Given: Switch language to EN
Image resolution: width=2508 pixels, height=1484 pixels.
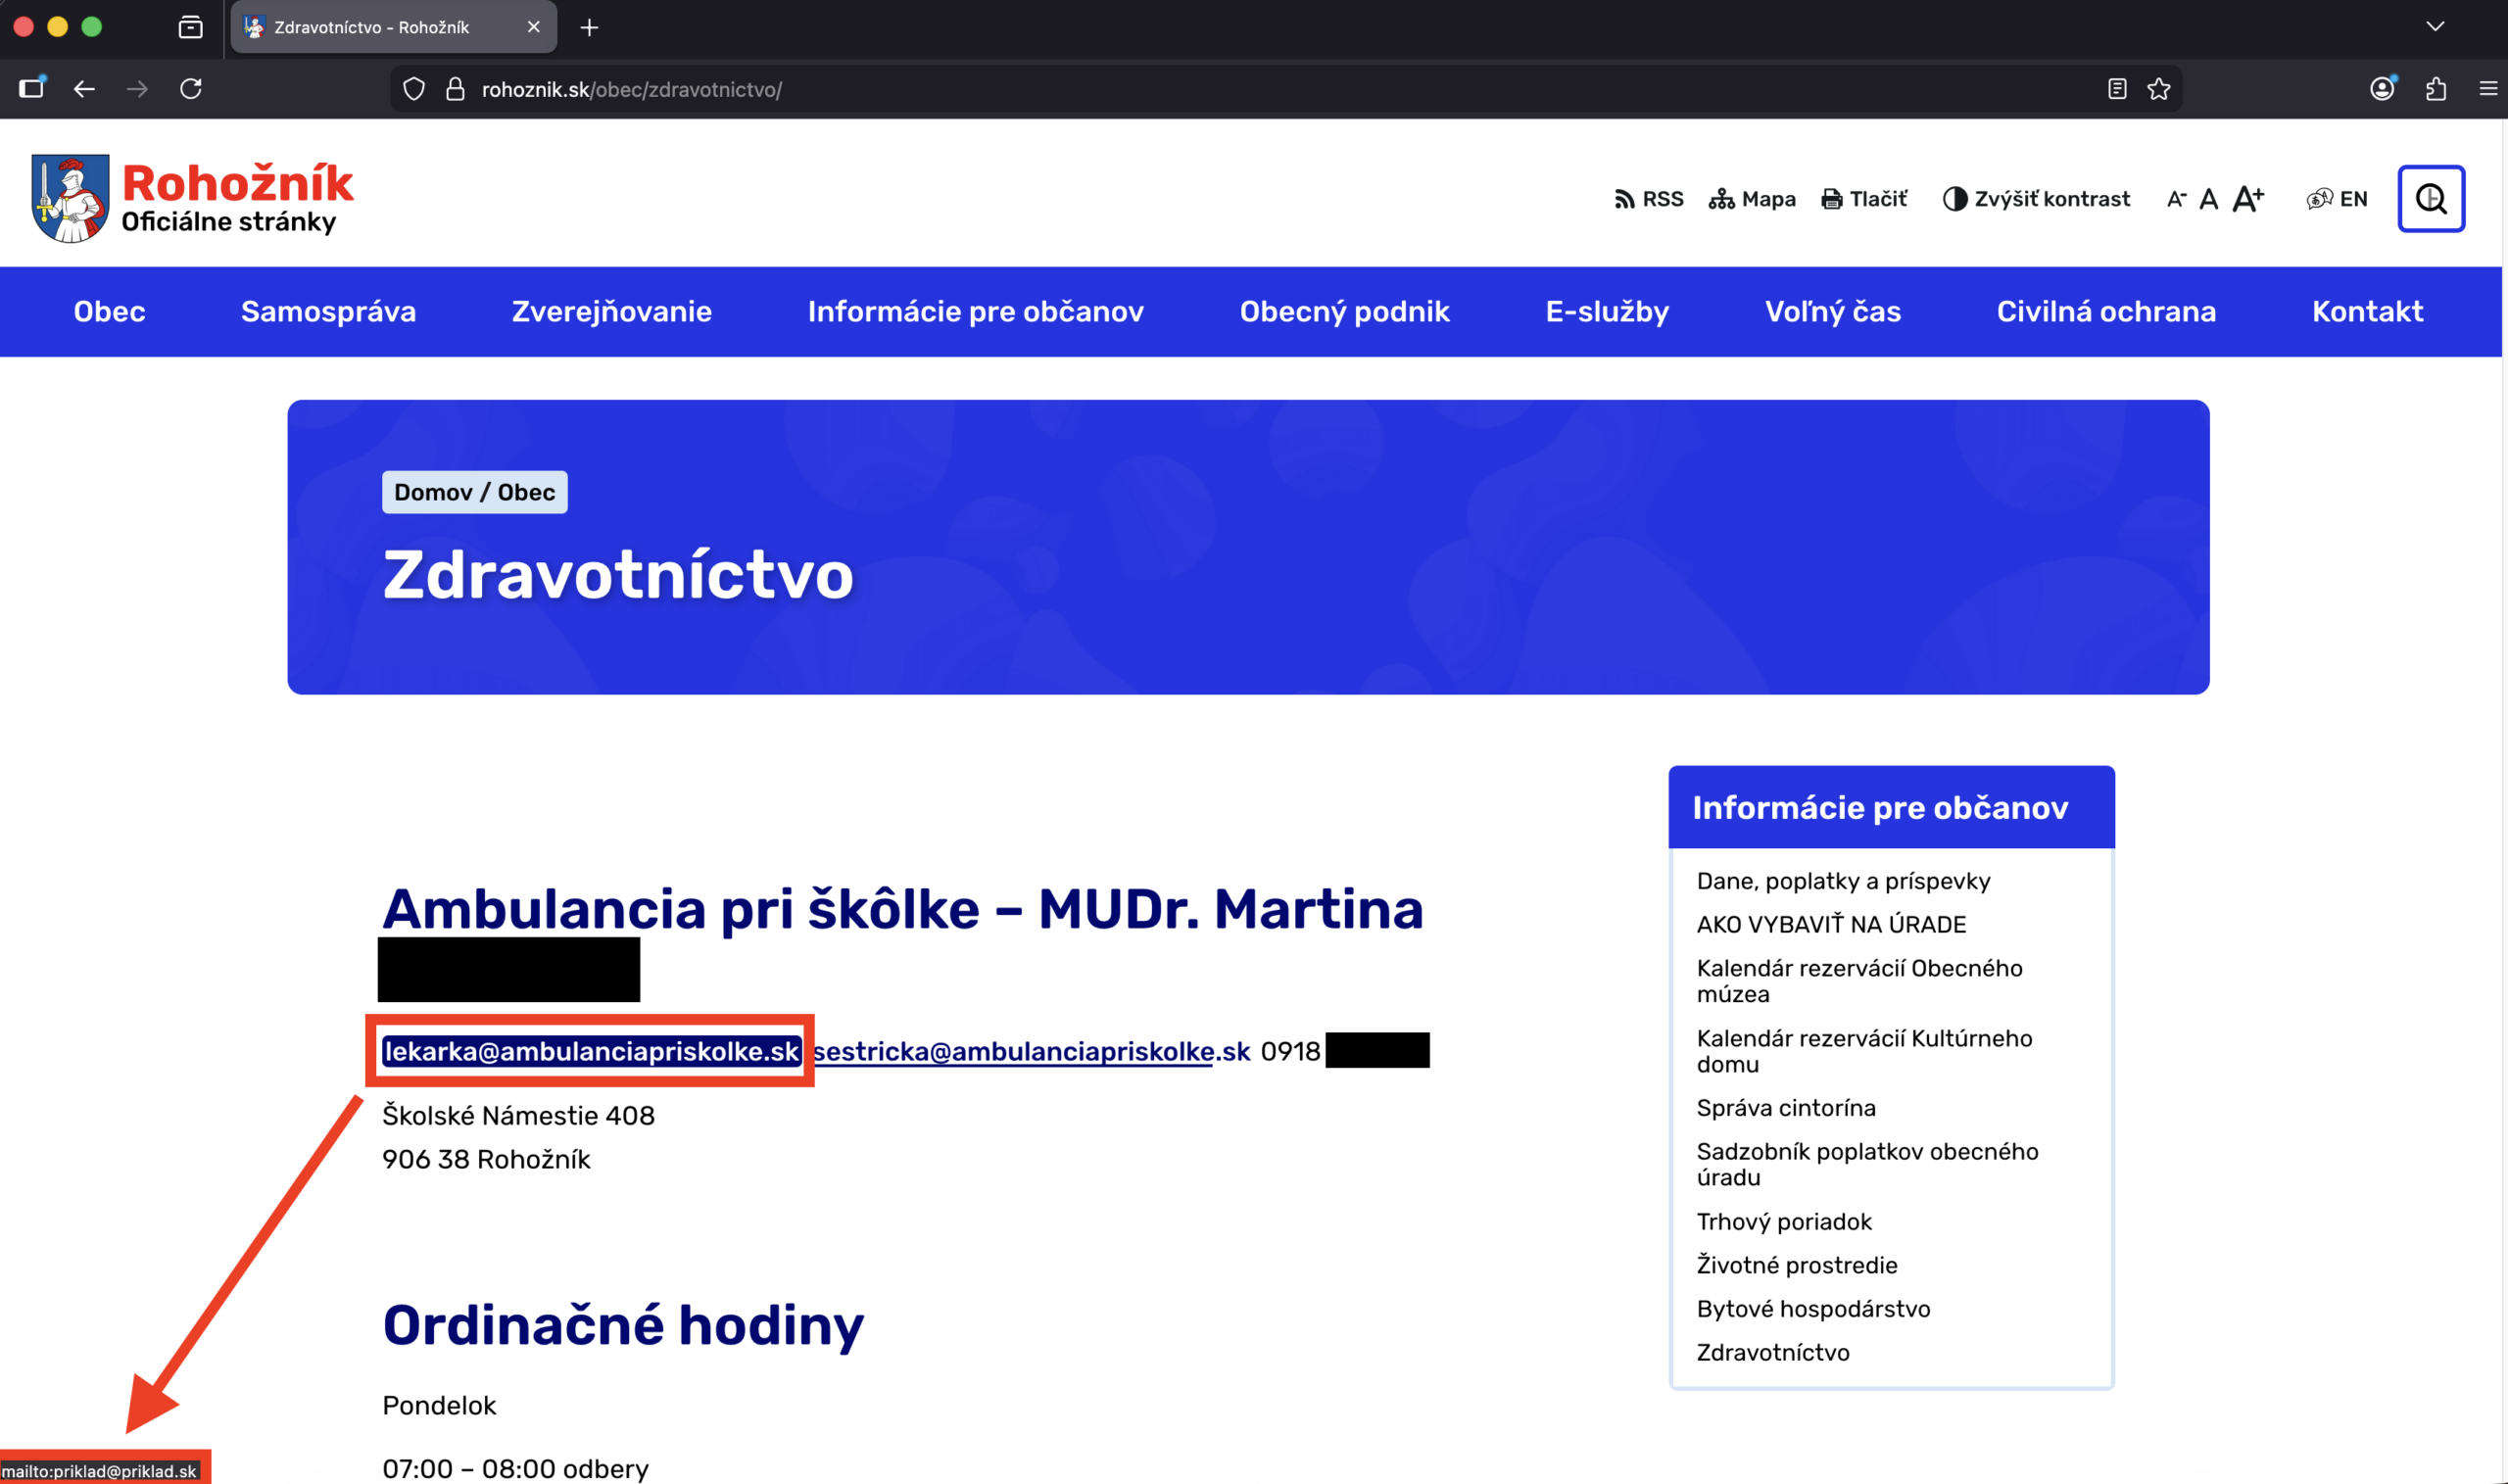Looking at the screenshot, I should (x=2337, y=199).
